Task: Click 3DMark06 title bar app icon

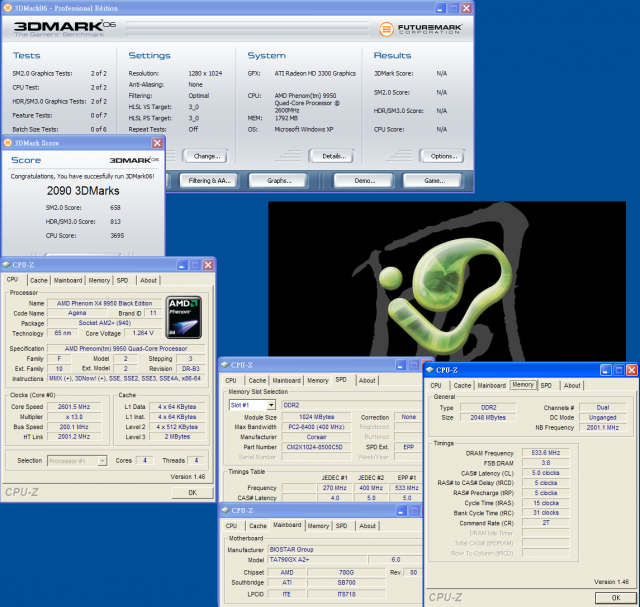Action: (7, 8)
